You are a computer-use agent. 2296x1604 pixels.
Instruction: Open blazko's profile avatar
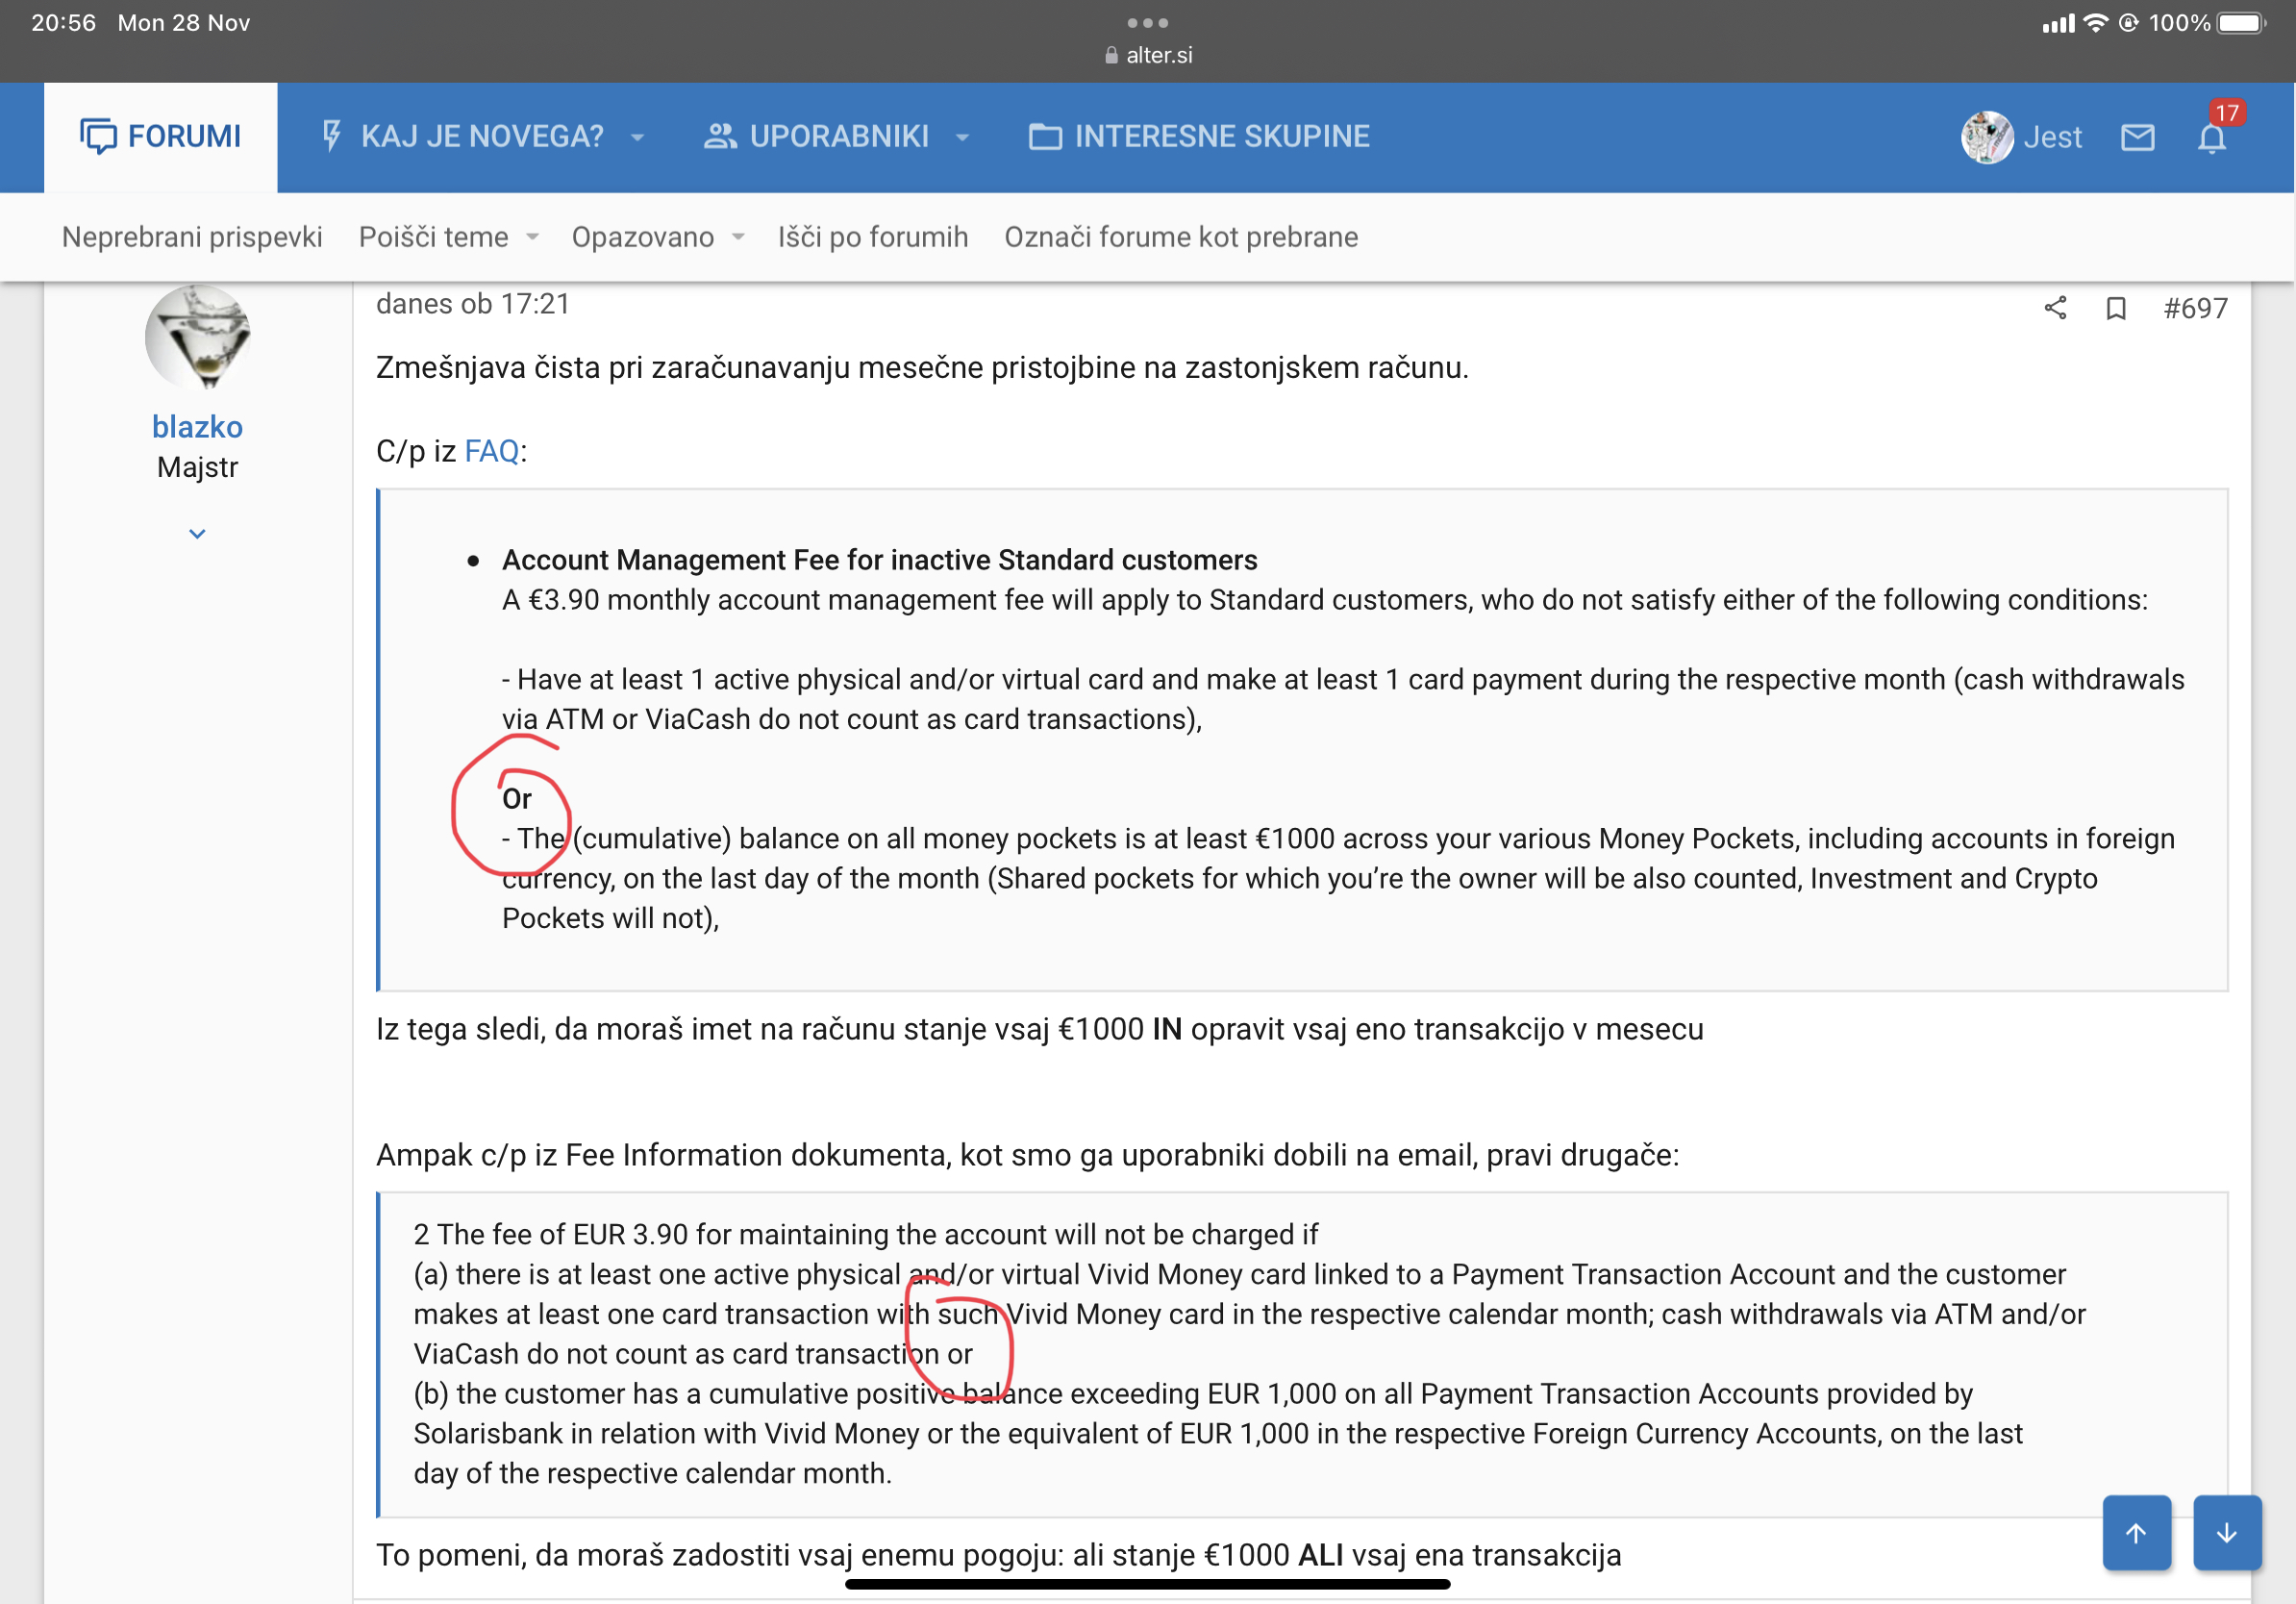197,337
